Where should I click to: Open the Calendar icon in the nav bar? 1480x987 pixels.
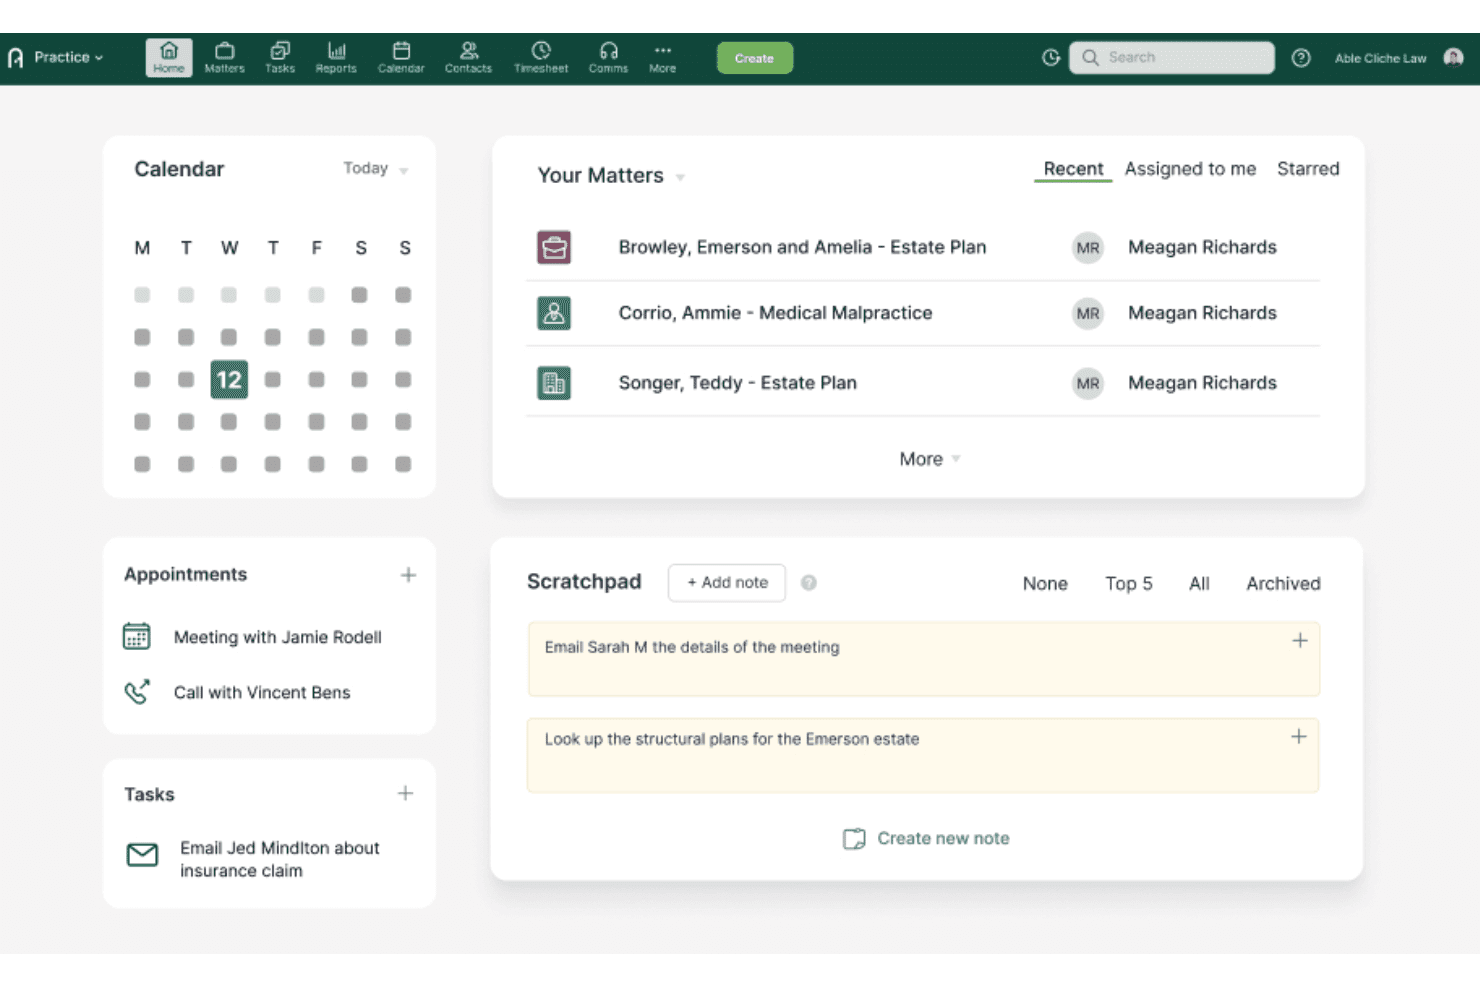401,57
